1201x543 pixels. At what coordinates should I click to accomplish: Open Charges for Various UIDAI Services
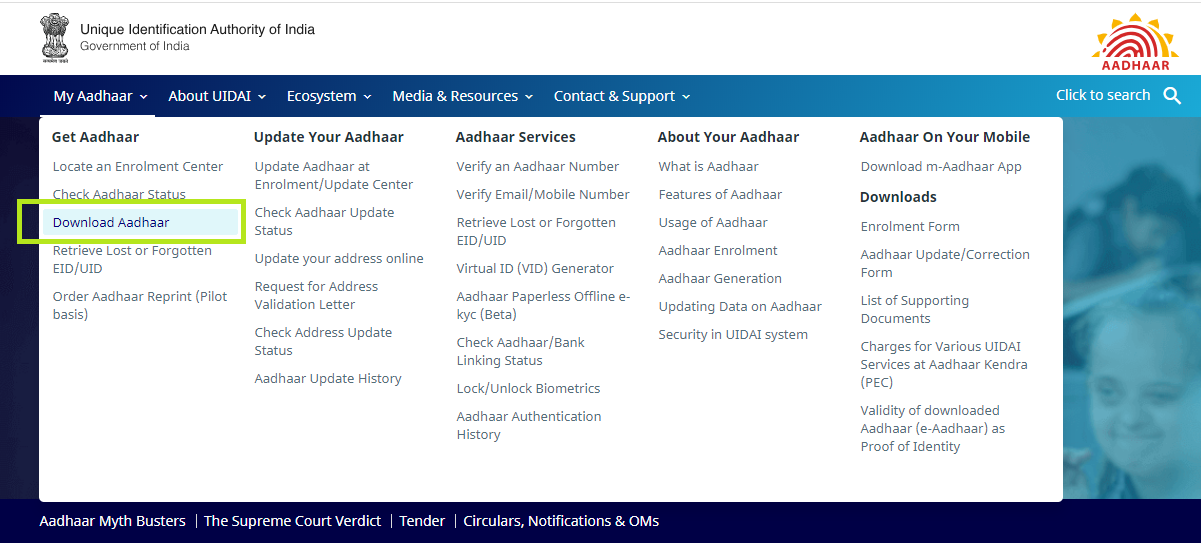[x=944, y=365]
